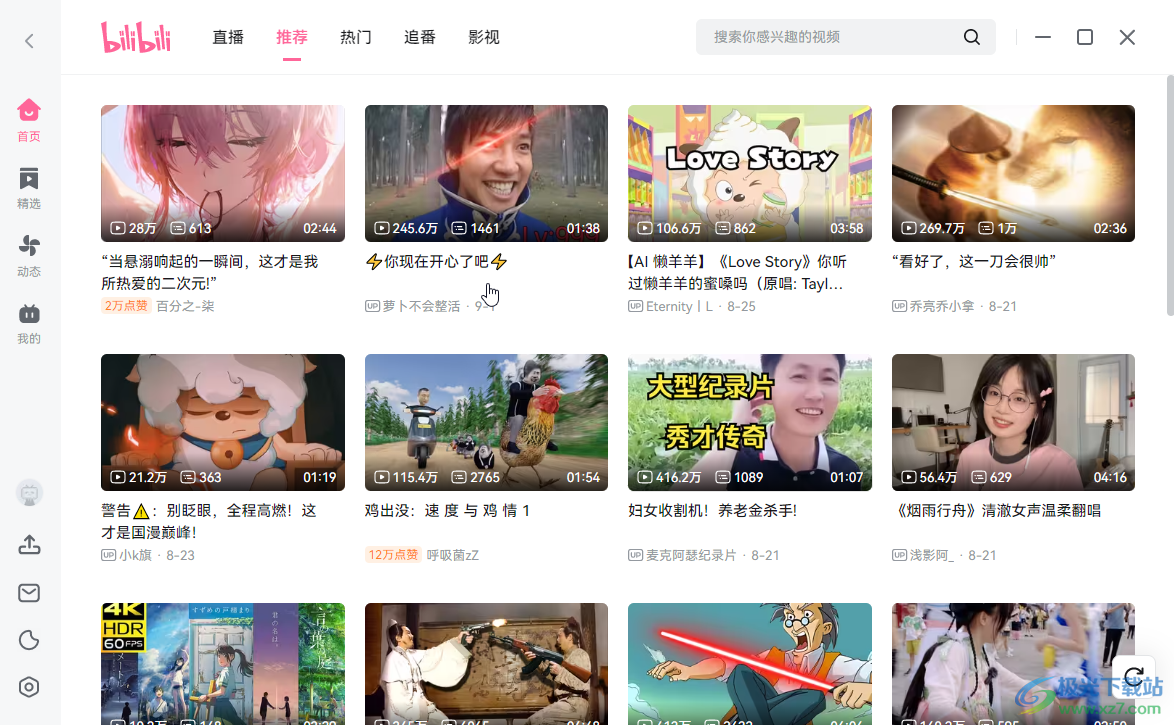Select 首页 home icon in sidebar

pyautogui.click(x=29, y=120)
